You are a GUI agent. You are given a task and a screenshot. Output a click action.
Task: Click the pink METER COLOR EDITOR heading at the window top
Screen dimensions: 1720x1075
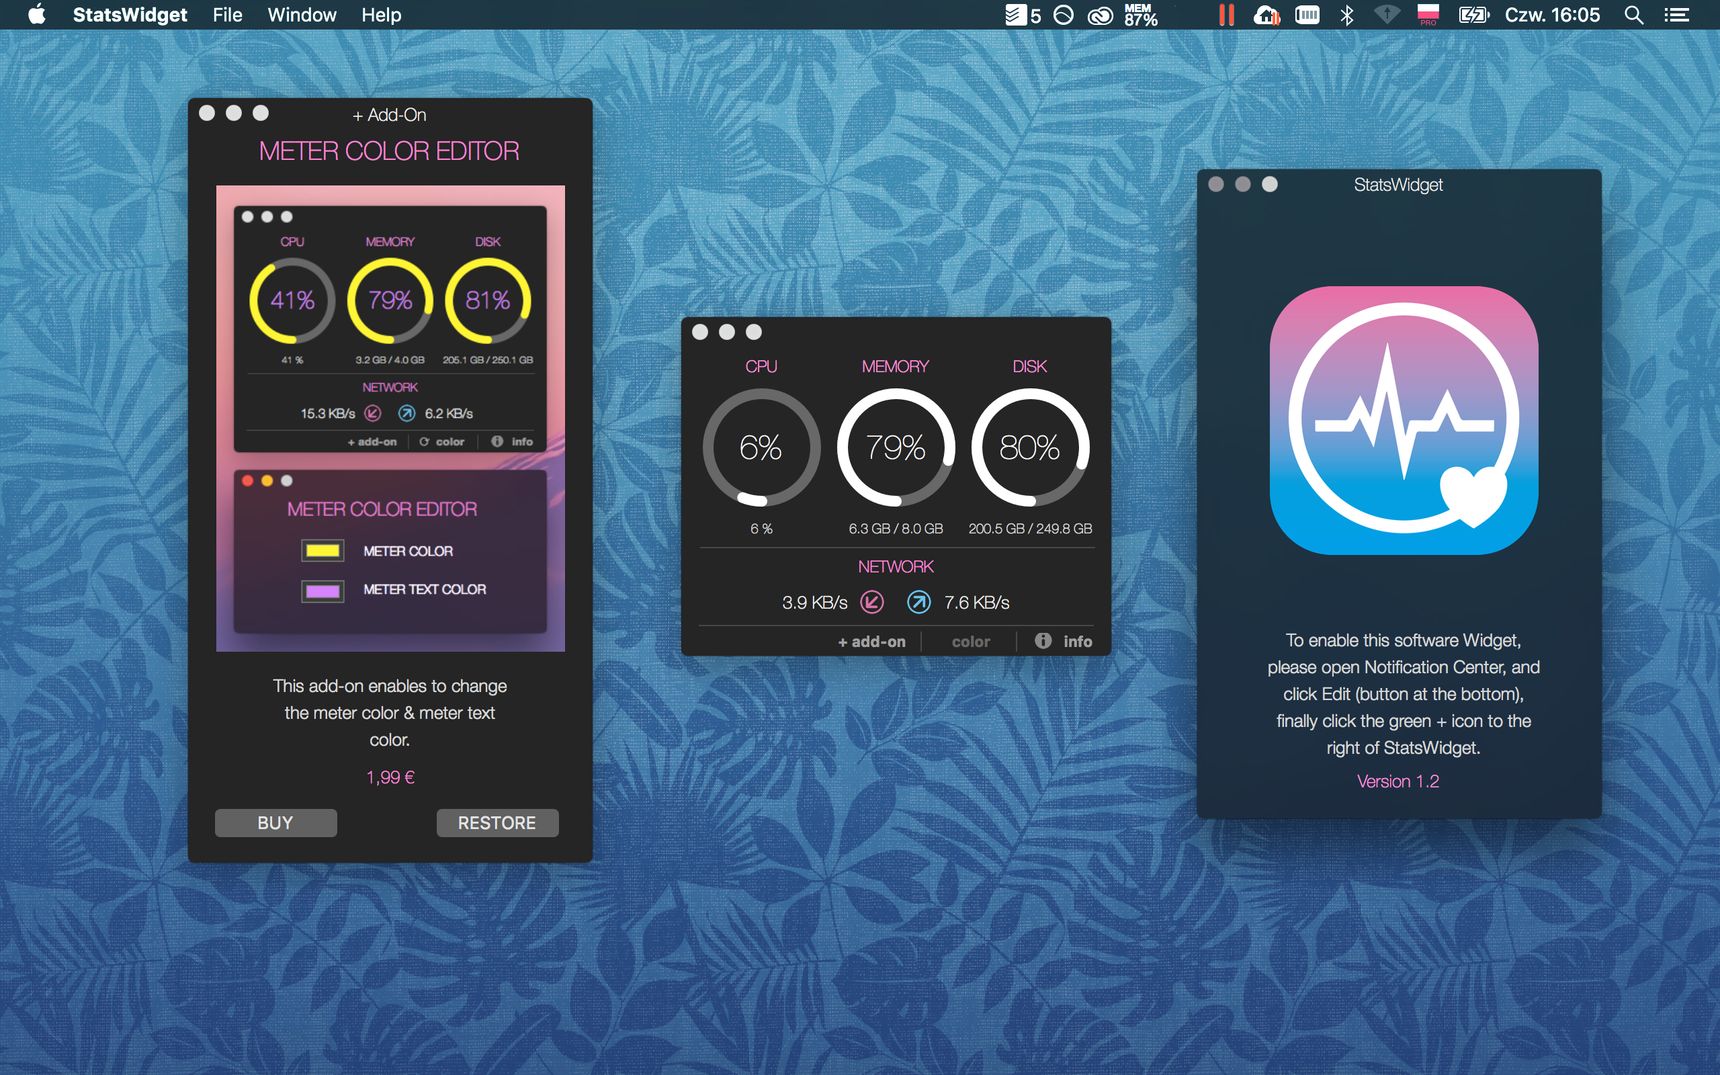coord(389,151)
